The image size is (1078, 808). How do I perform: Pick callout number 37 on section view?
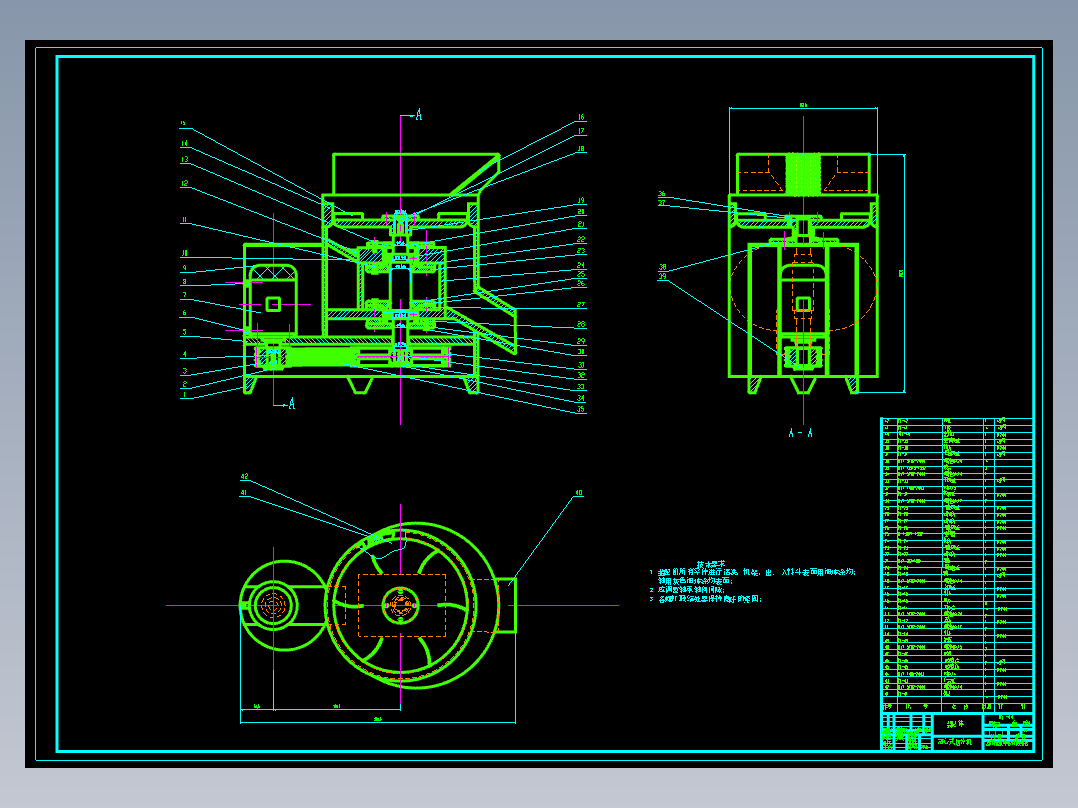point(661,203)
